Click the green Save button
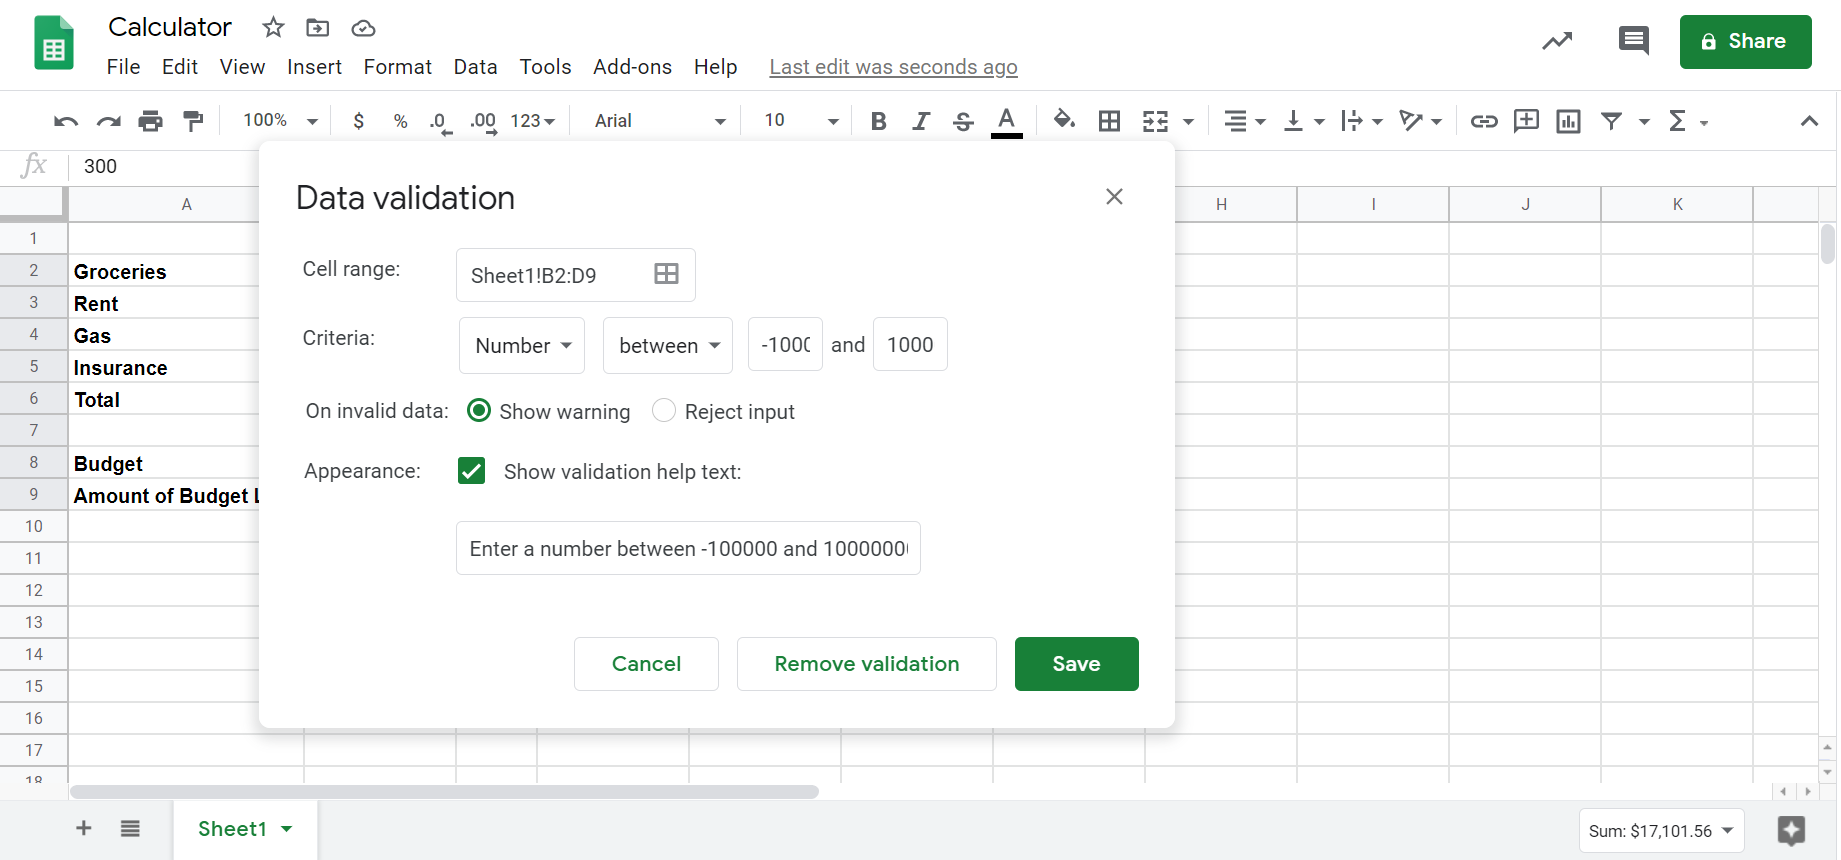Image resolution: width=1841 pixels, height=860 pixels. (x=1076, y=664)
